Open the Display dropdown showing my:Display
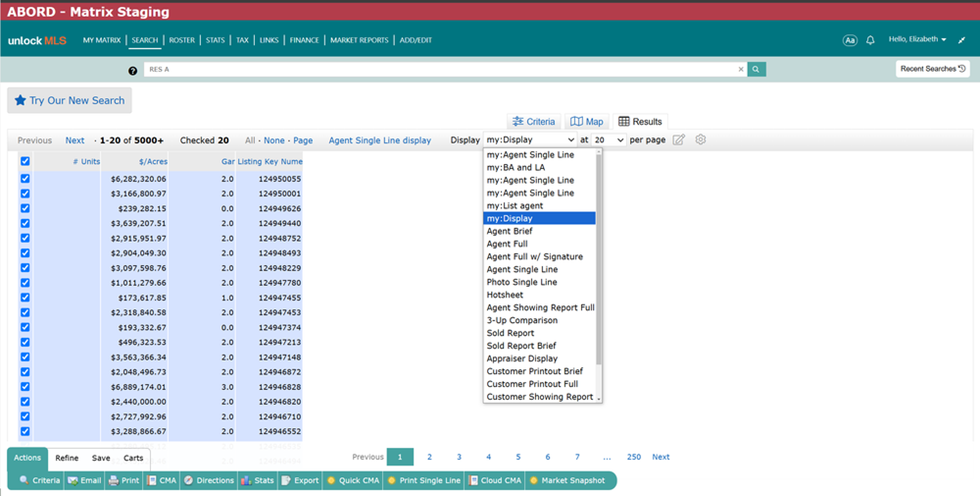 [530, 140]
